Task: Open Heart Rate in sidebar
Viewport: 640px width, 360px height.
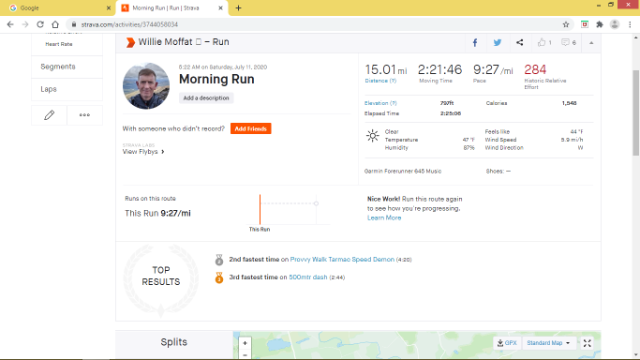Action: tap(59, 44)
